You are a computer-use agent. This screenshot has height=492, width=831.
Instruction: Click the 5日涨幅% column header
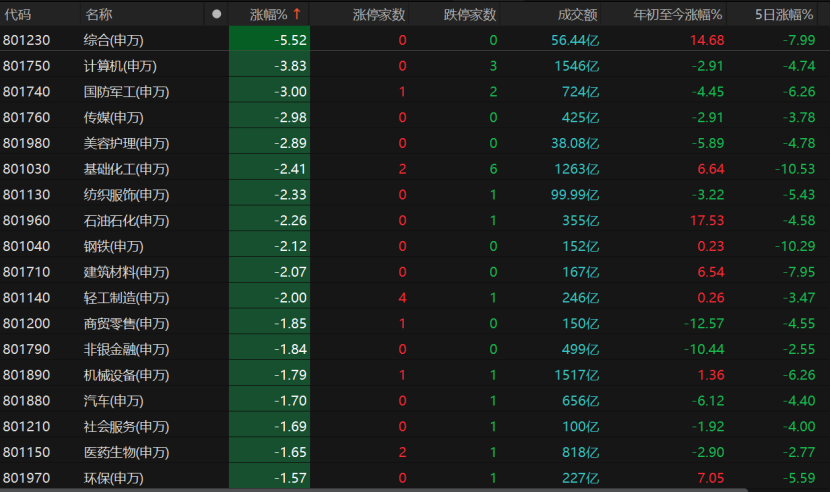pos(785,15)
